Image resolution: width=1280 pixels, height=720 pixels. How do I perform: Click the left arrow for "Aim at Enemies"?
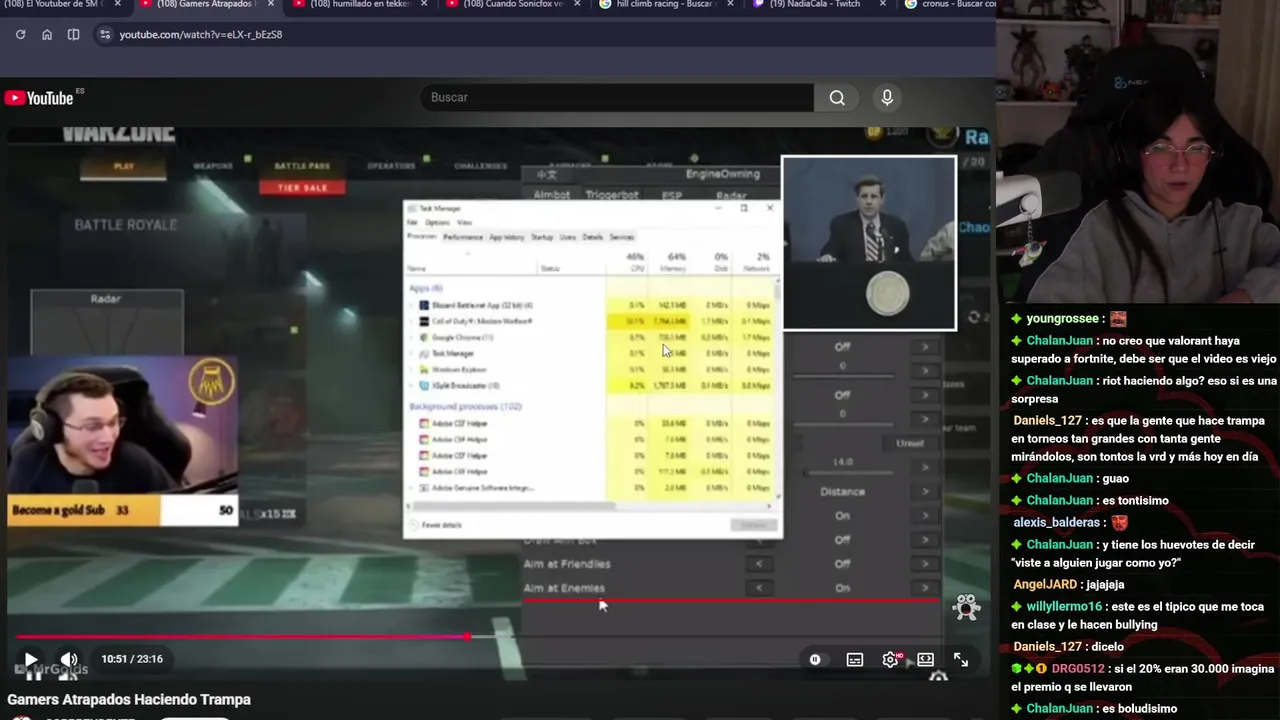point(759,588)
